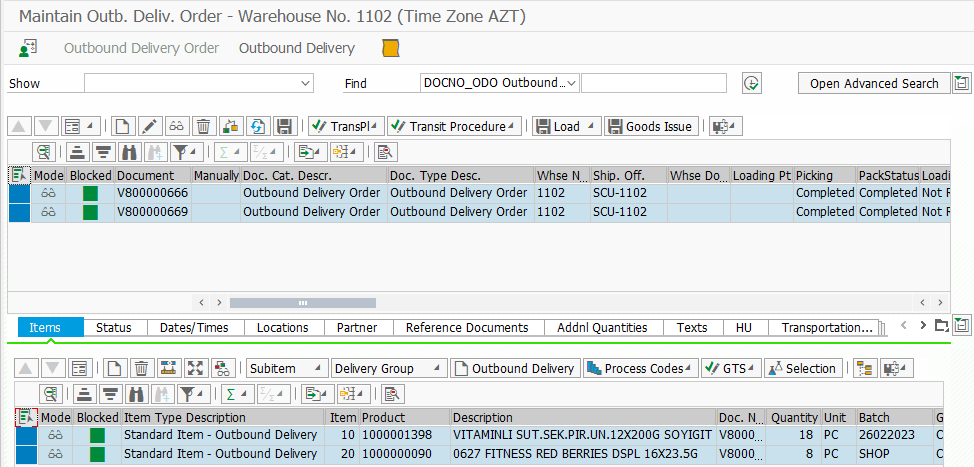Image resolution: width=974 pixels, height=467 pixels.
Task: Select row of document V800000666
Action: coord(19,193)
